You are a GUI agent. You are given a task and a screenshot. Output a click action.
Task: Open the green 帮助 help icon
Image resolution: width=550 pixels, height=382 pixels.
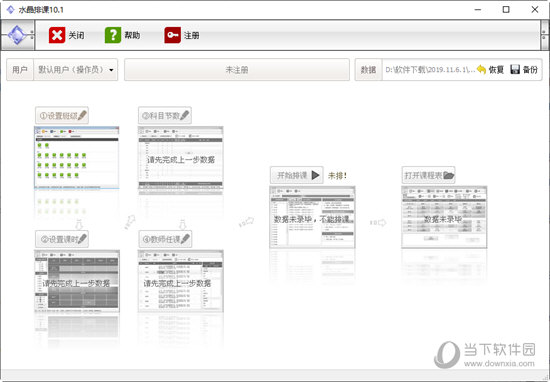click(x=113, y=35)
